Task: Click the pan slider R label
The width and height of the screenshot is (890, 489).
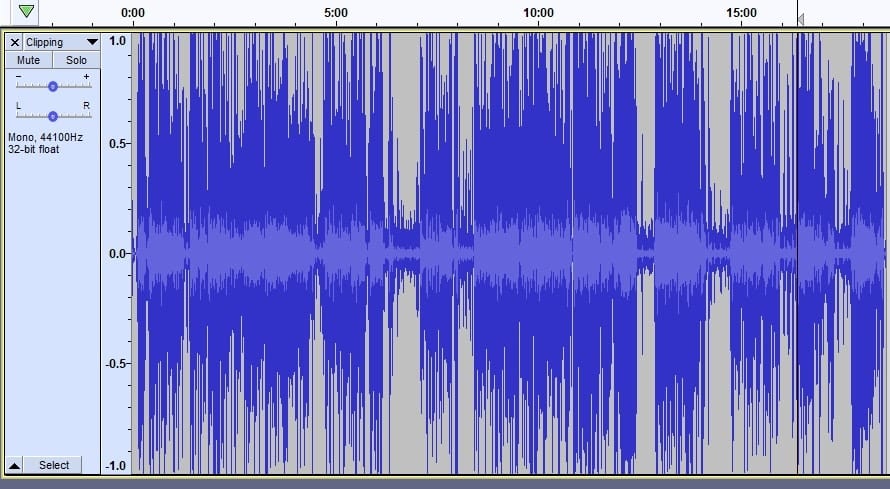Action: click(x=86, y=106)
